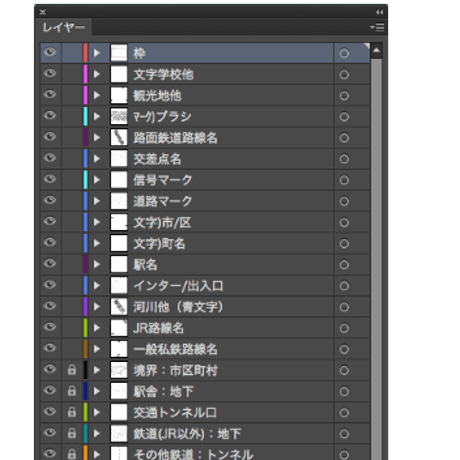Click target circle of インター/出入口 layer

[344, 286]
